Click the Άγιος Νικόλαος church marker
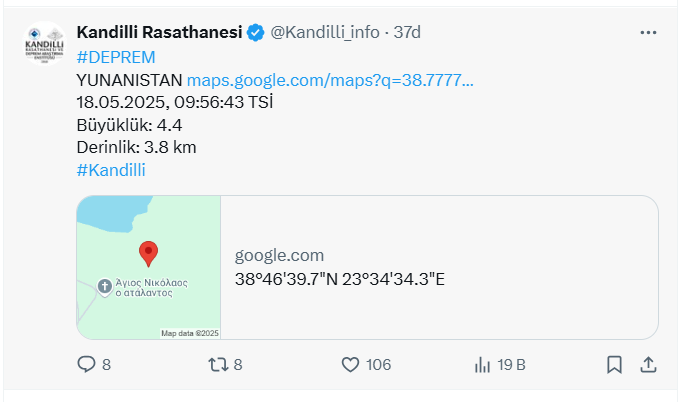The height and width of the screenshot is (402, 693). [105, 286]
